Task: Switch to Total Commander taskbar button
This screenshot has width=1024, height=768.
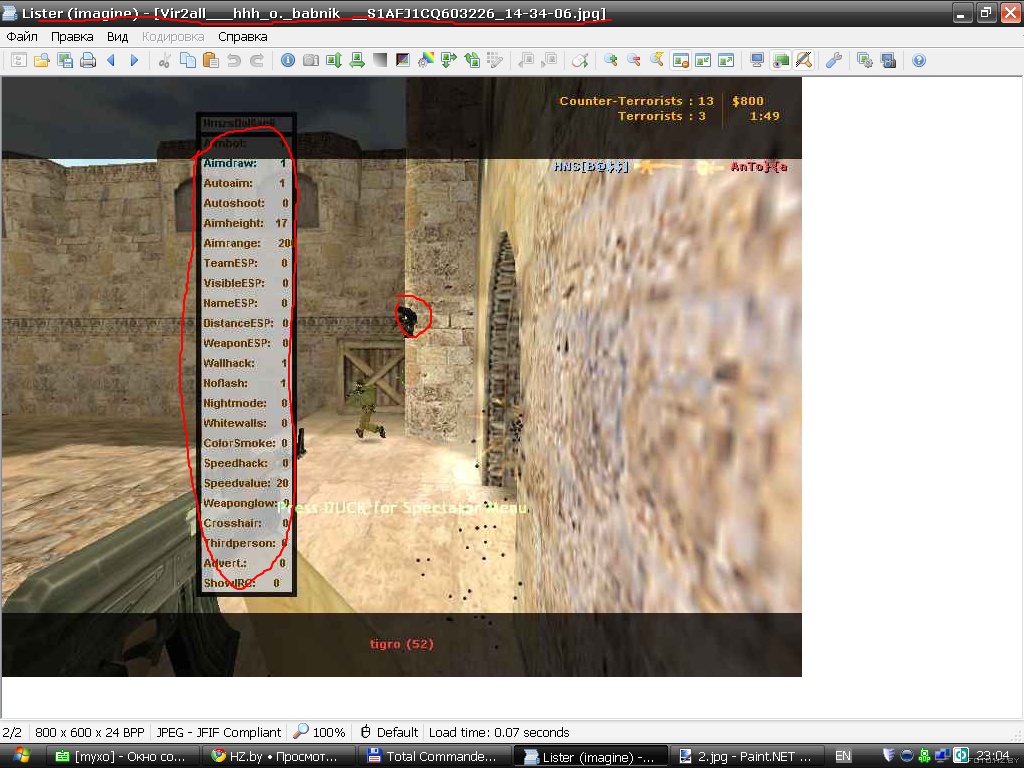Action: tap(435, 756)
